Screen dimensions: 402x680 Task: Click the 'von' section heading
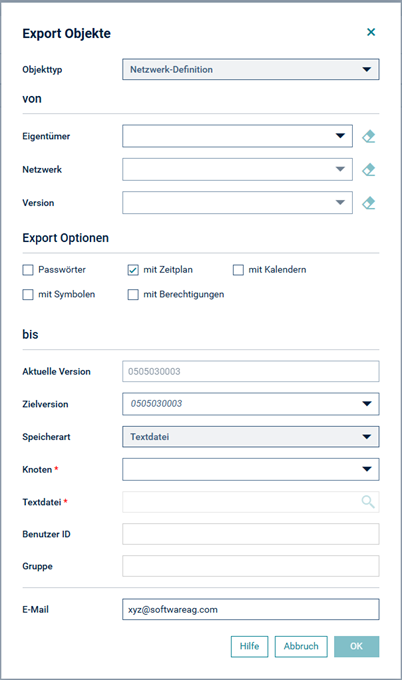coord(32,99)
